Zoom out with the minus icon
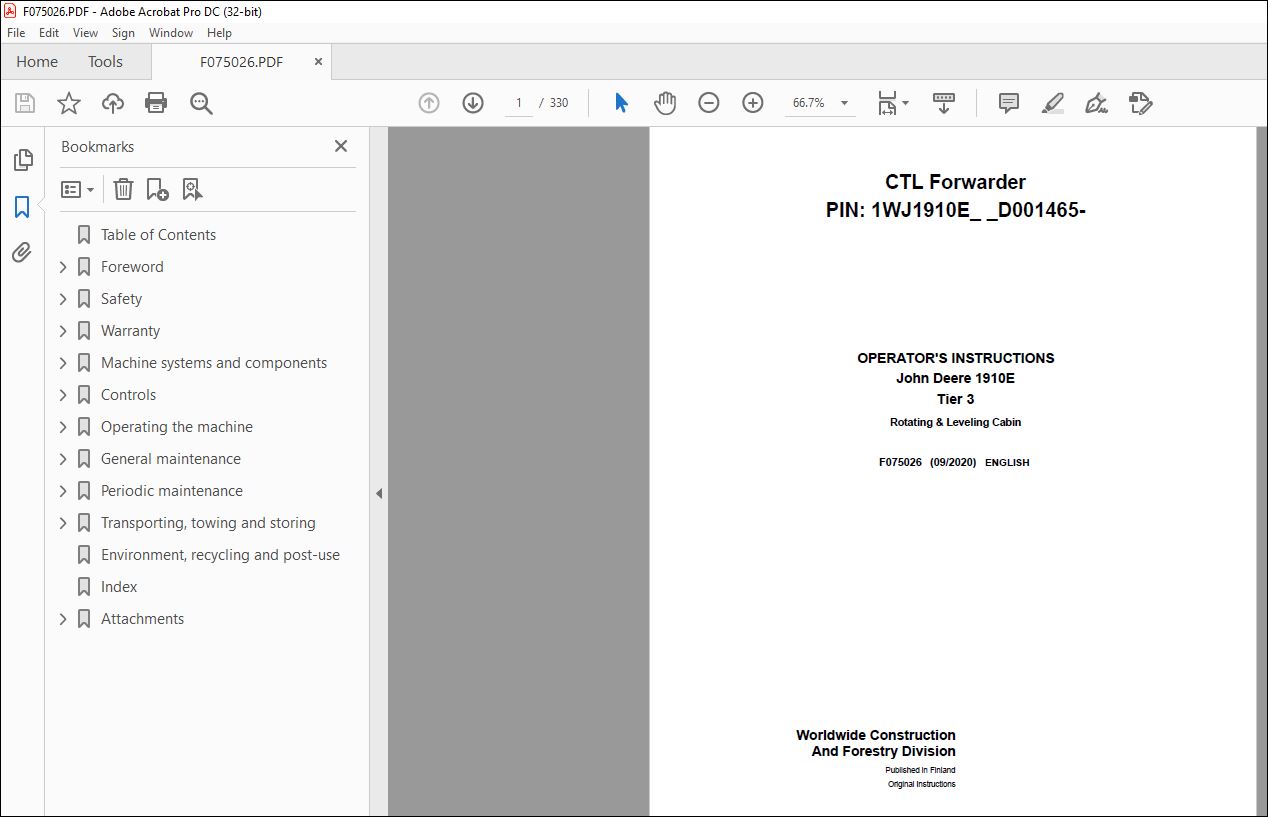1268x817 pixels. [709, 103]
